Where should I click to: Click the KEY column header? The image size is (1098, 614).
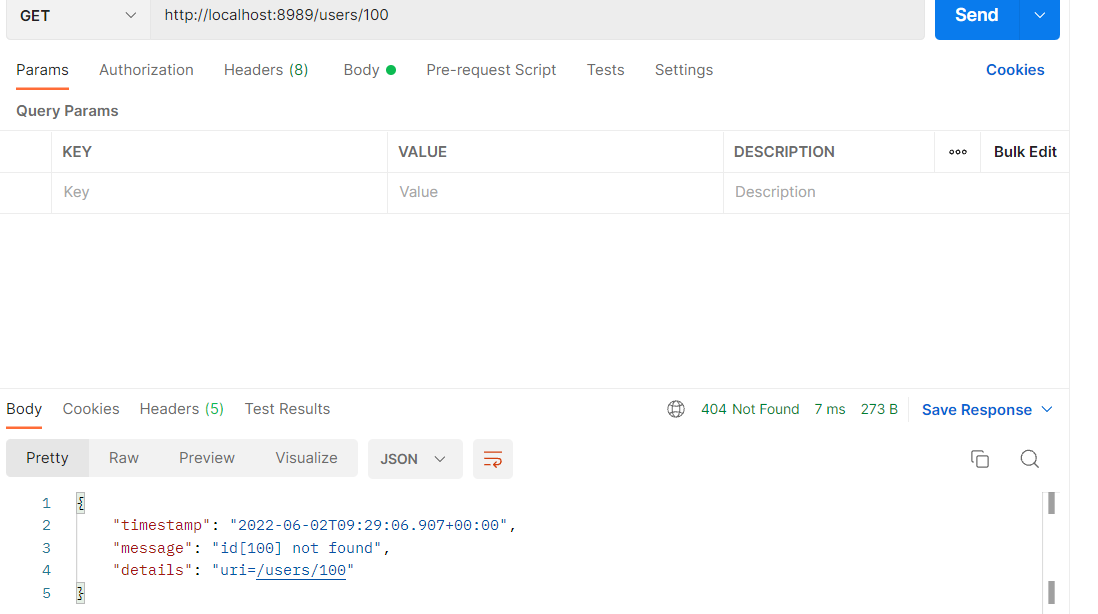(x=77, y=152)
